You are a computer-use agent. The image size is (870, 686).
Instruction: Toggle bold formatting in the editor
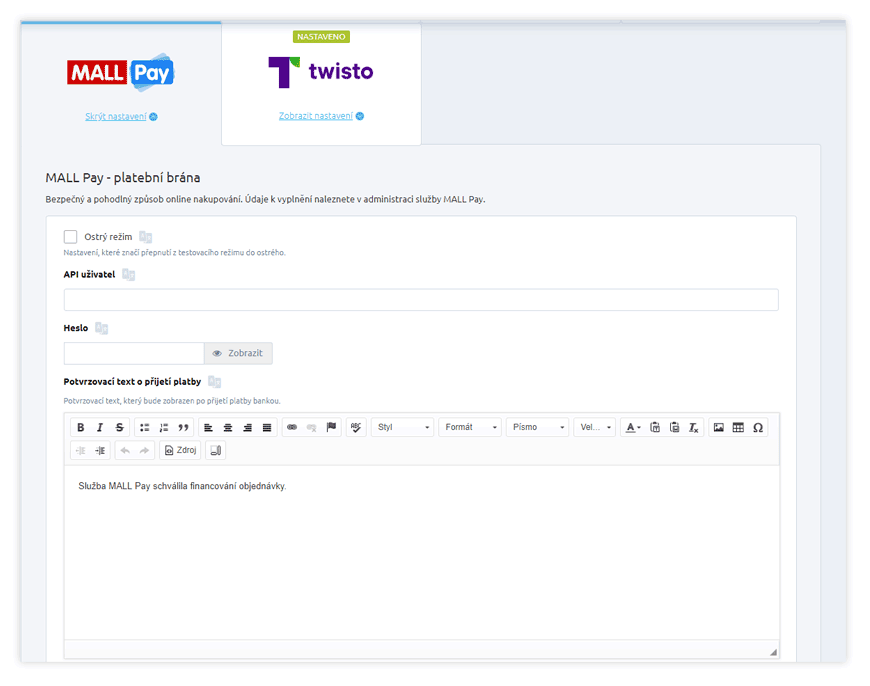pos(80,427)
